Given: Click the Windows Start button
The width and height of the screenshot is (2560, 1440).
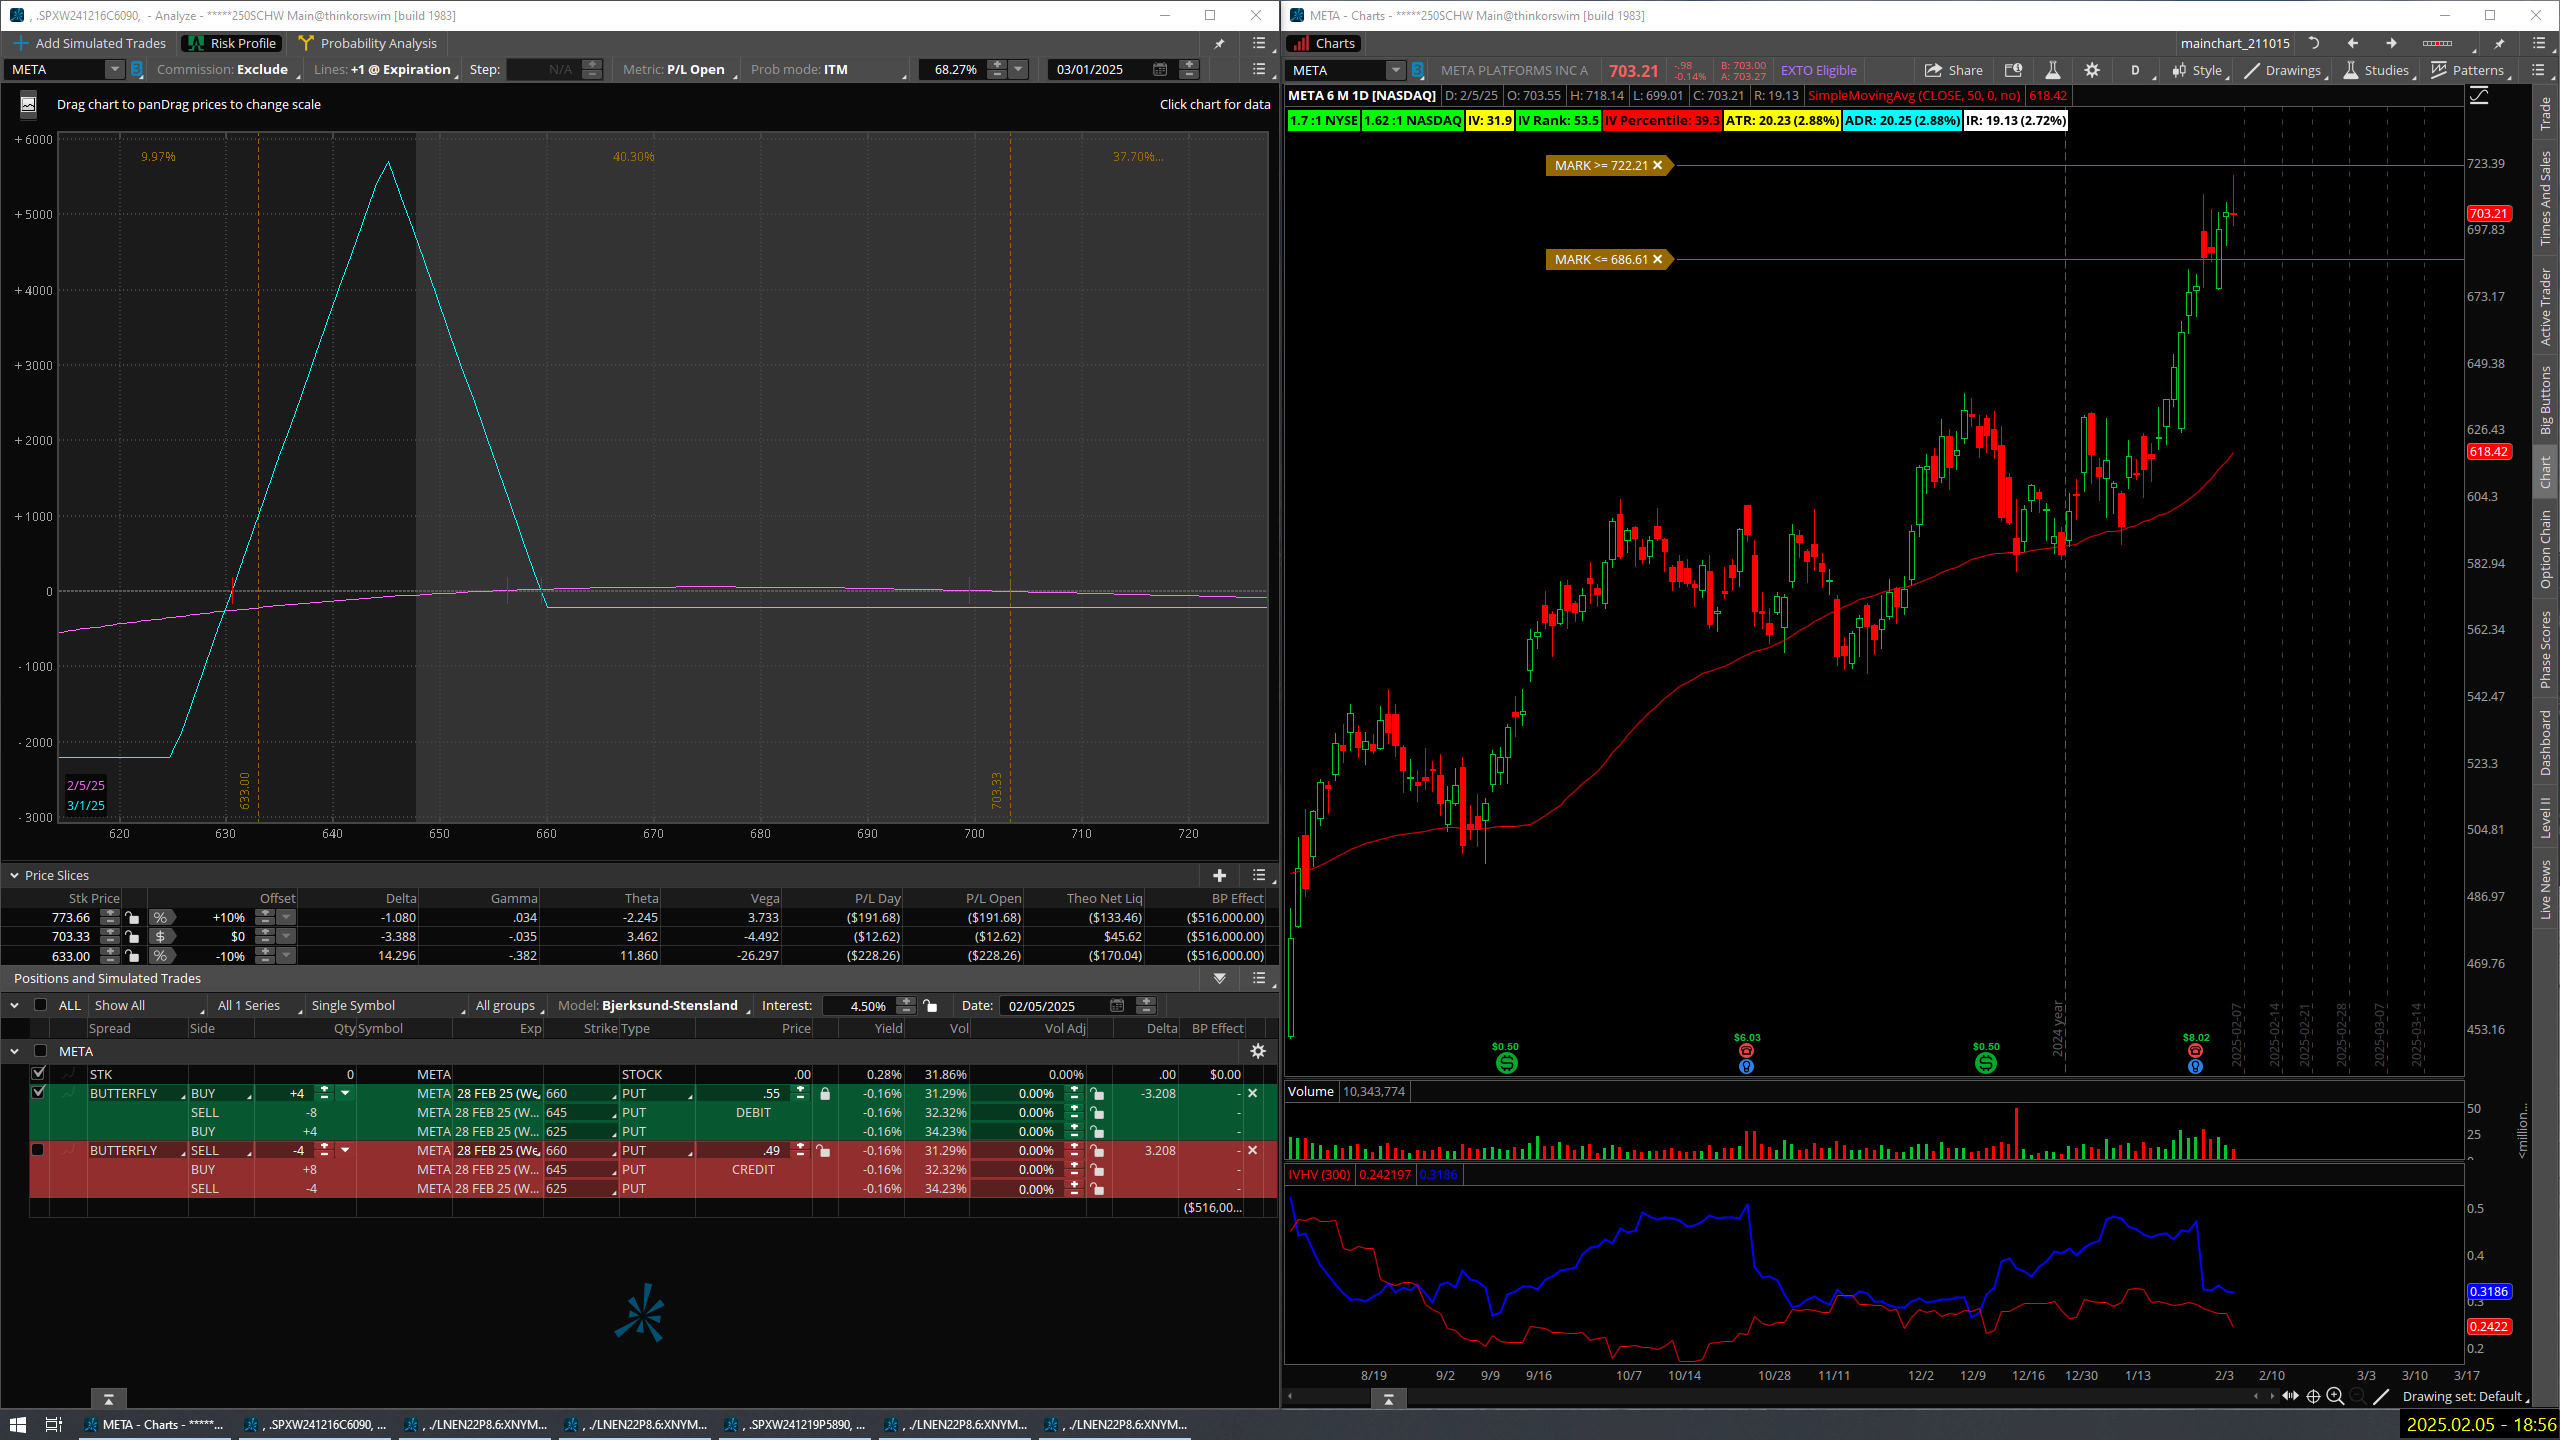Looking at the screenshot, I should click(x=17, y=1424).
